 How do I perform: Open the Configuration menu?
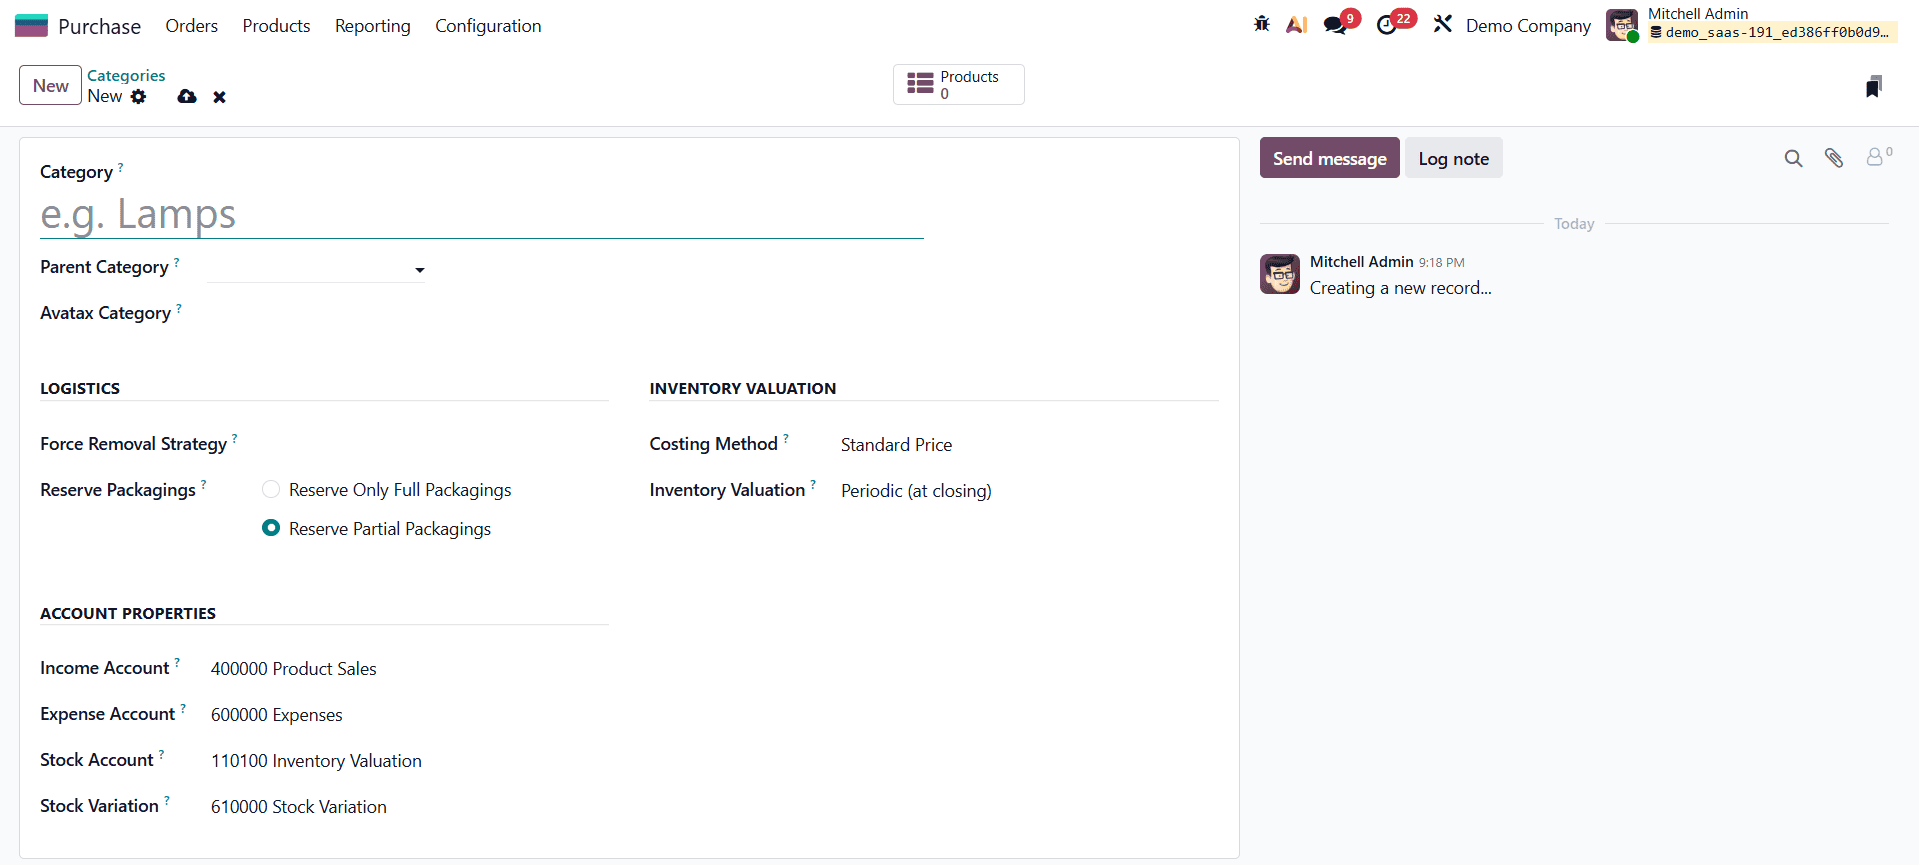click(488, 26)
